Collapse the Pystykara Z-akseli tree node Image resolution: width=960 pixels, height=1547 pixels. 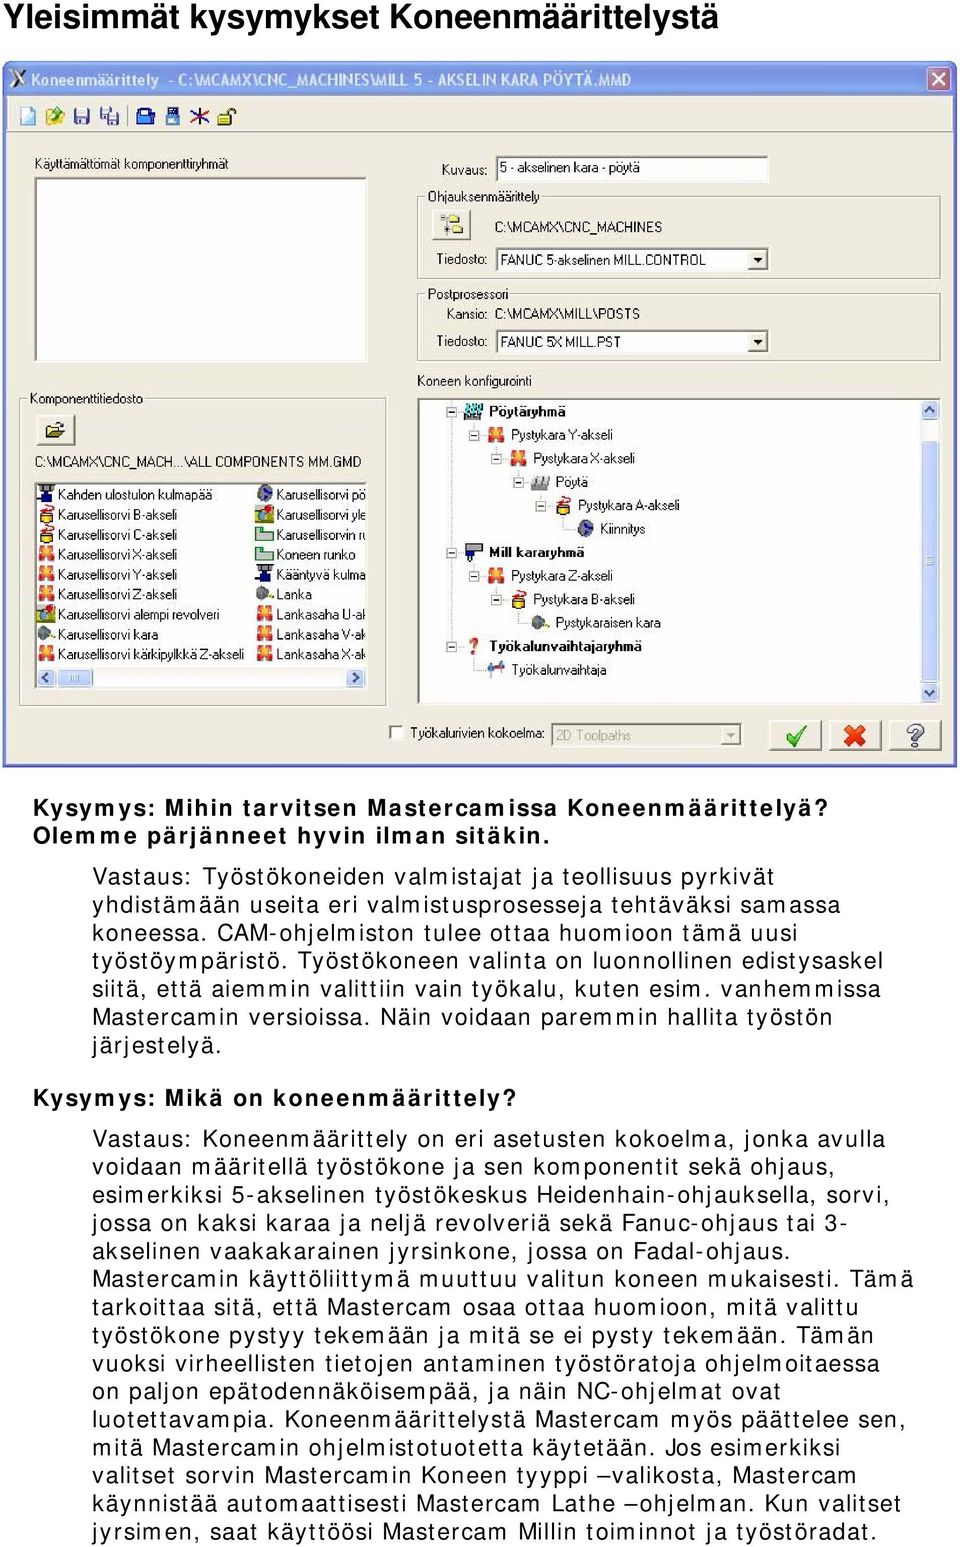pyautogui.click(x=474, y=576)
